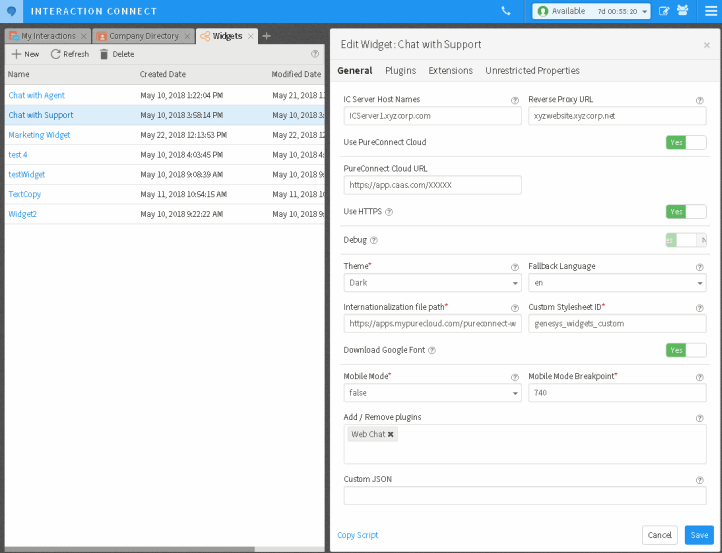
Task: Disable Download Google Font switch
Action: pos(685,350)
